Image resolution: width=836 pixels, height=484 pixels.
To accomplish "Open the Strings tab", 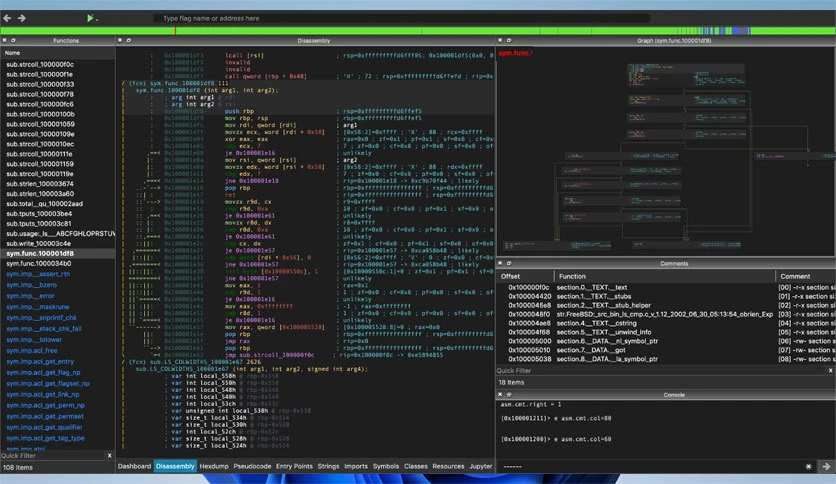I will click(x=328, y=466).
